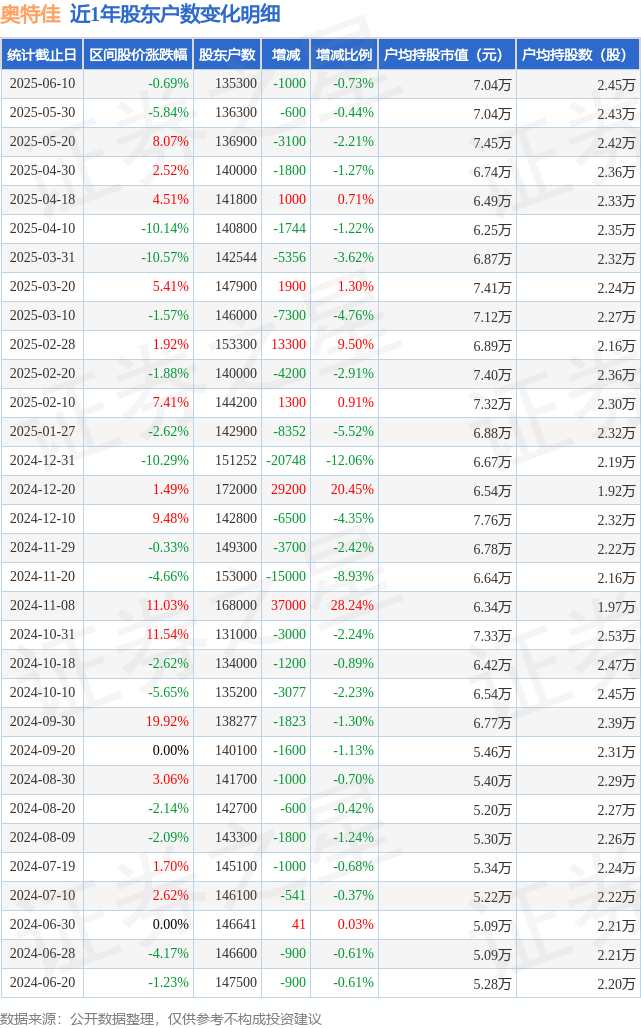Click the 数据来源 footer note
The image size is (641, 1028).
tap(161, 1019)
